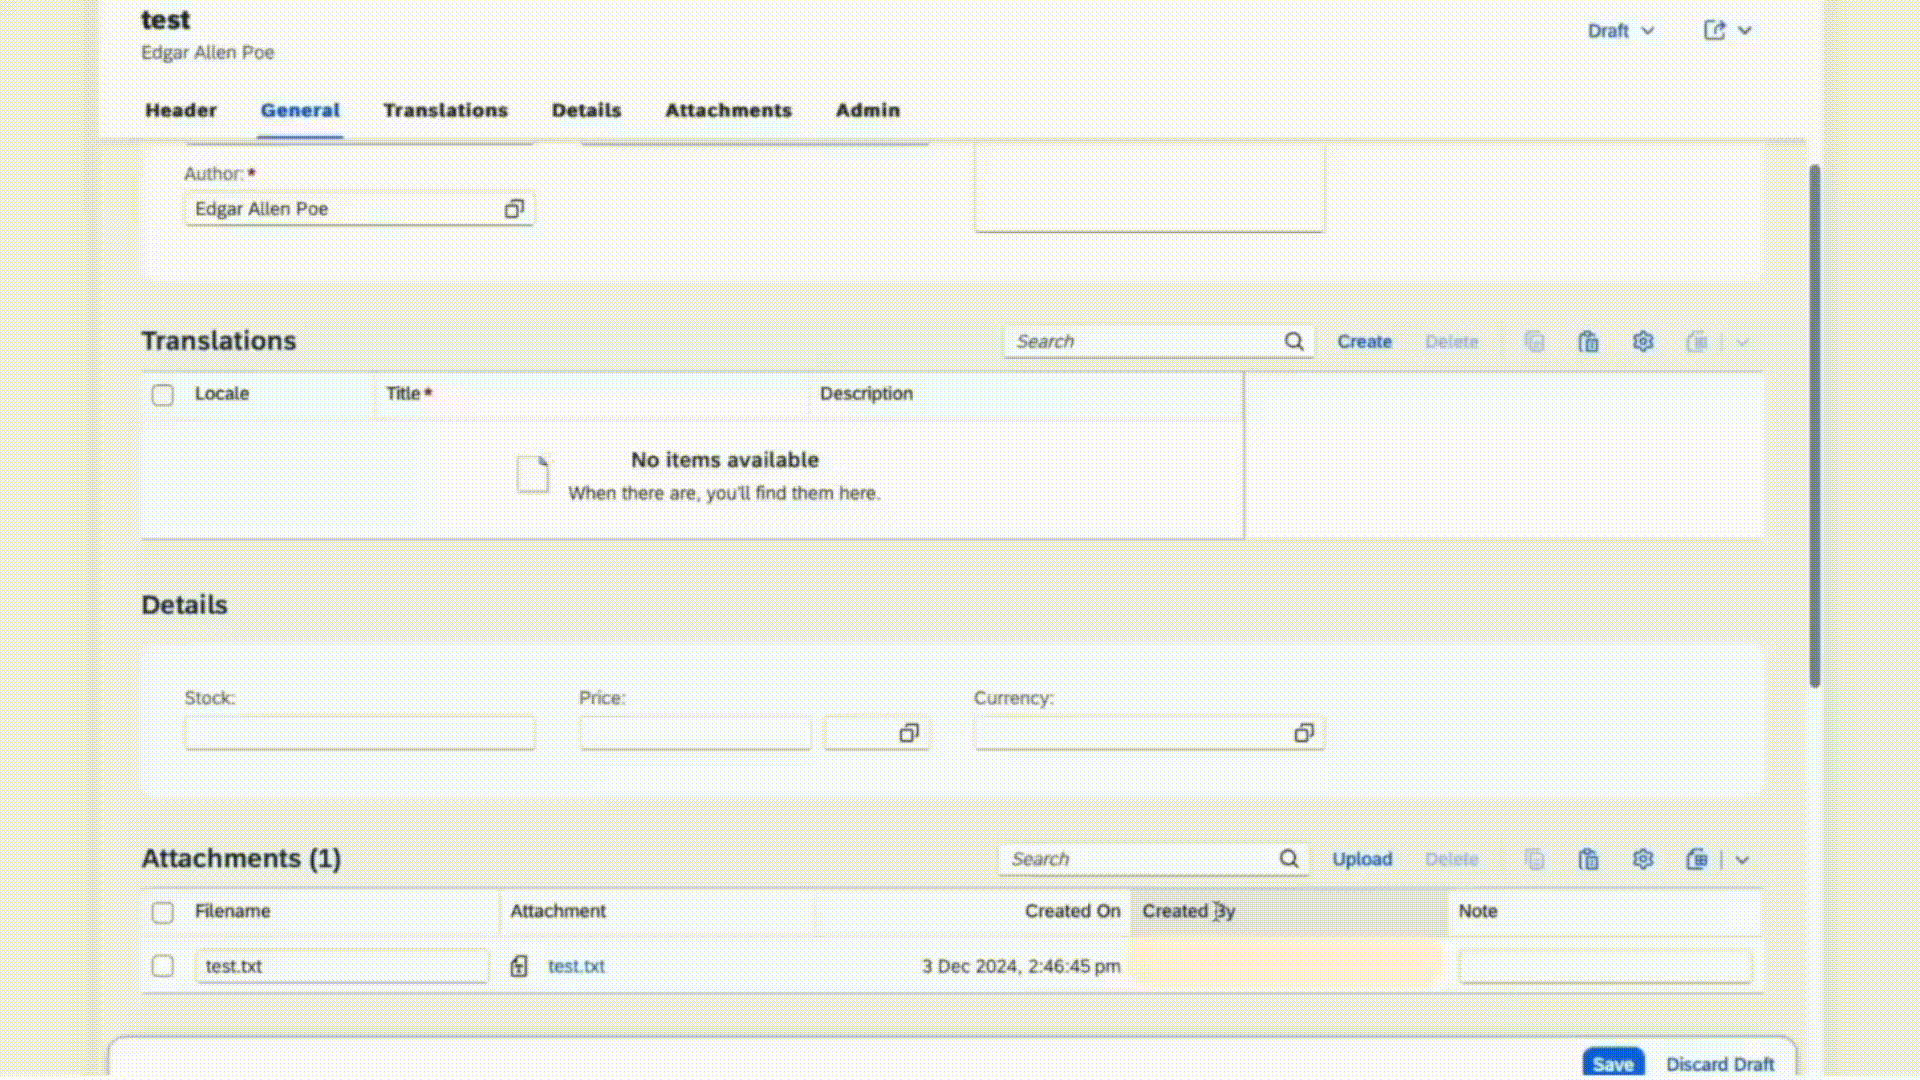Click the file icon beside test.txt link
This screenshot has height=1080, width=1920.
click(x=519, y=966)
